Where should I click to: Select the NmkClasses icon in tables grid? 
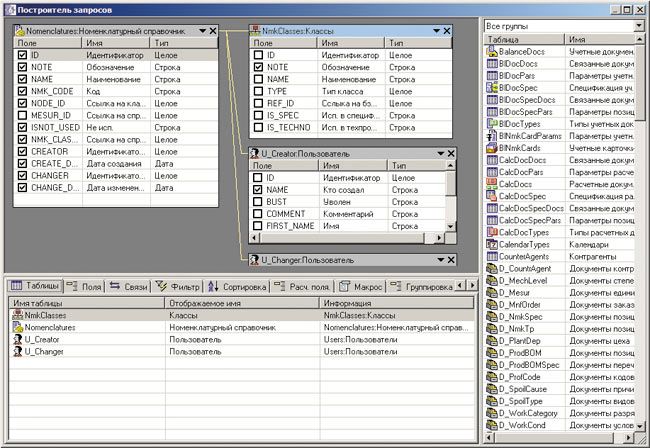18,314
